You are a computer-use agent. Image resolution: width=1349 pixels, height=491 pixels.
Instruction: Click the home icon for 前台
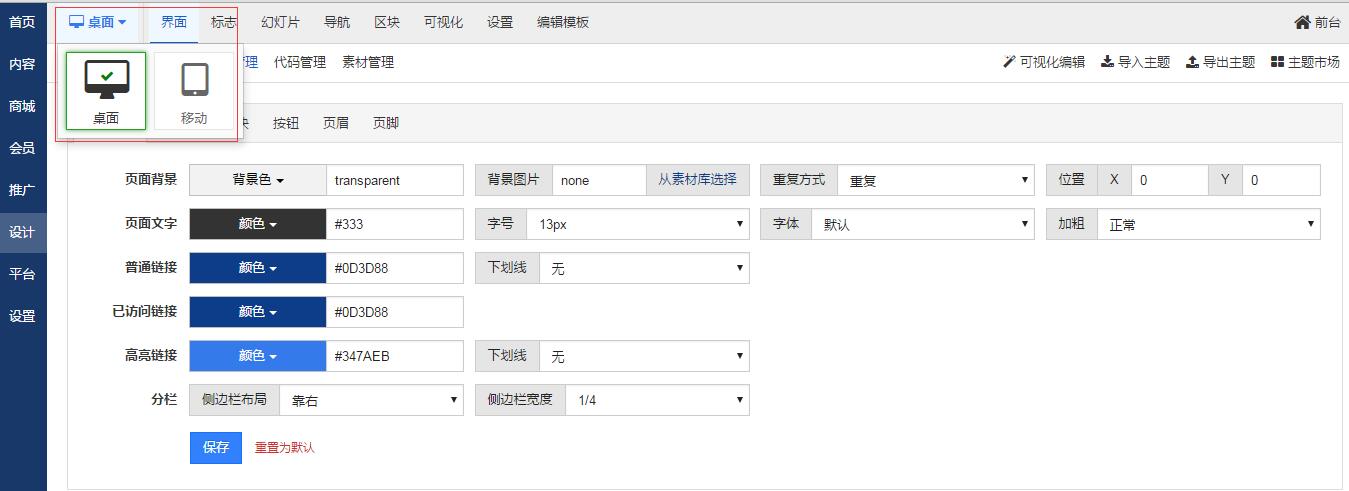coord(1302,22)
